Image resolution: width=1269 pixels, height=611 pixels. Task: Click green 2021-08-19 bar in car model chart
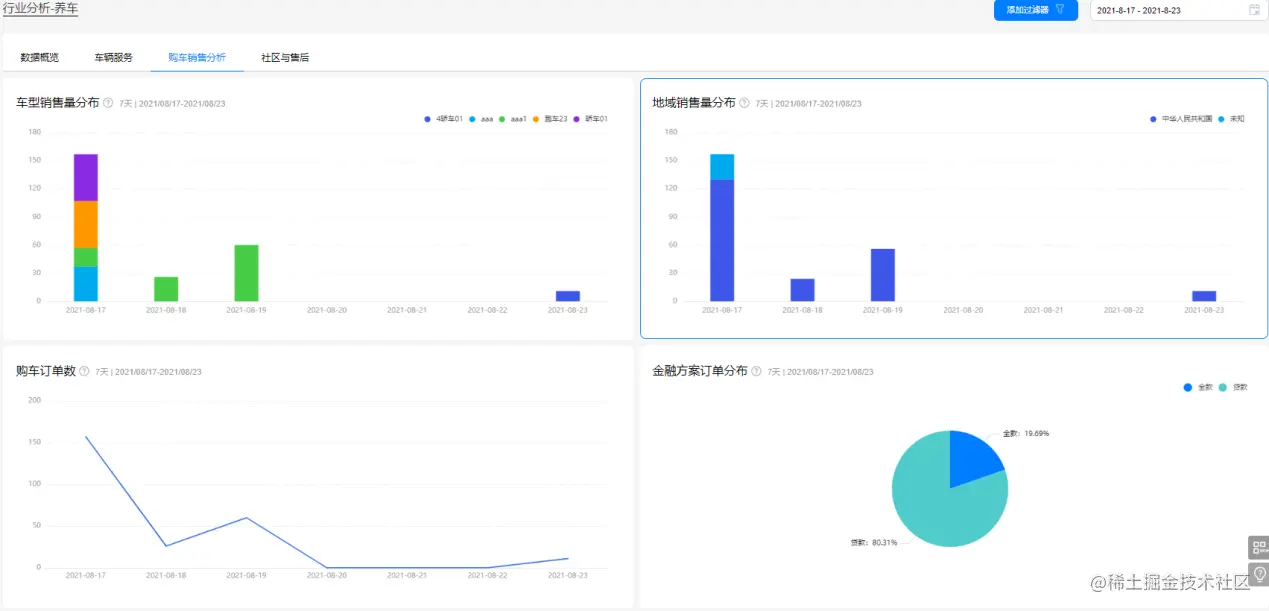(246, 273)
